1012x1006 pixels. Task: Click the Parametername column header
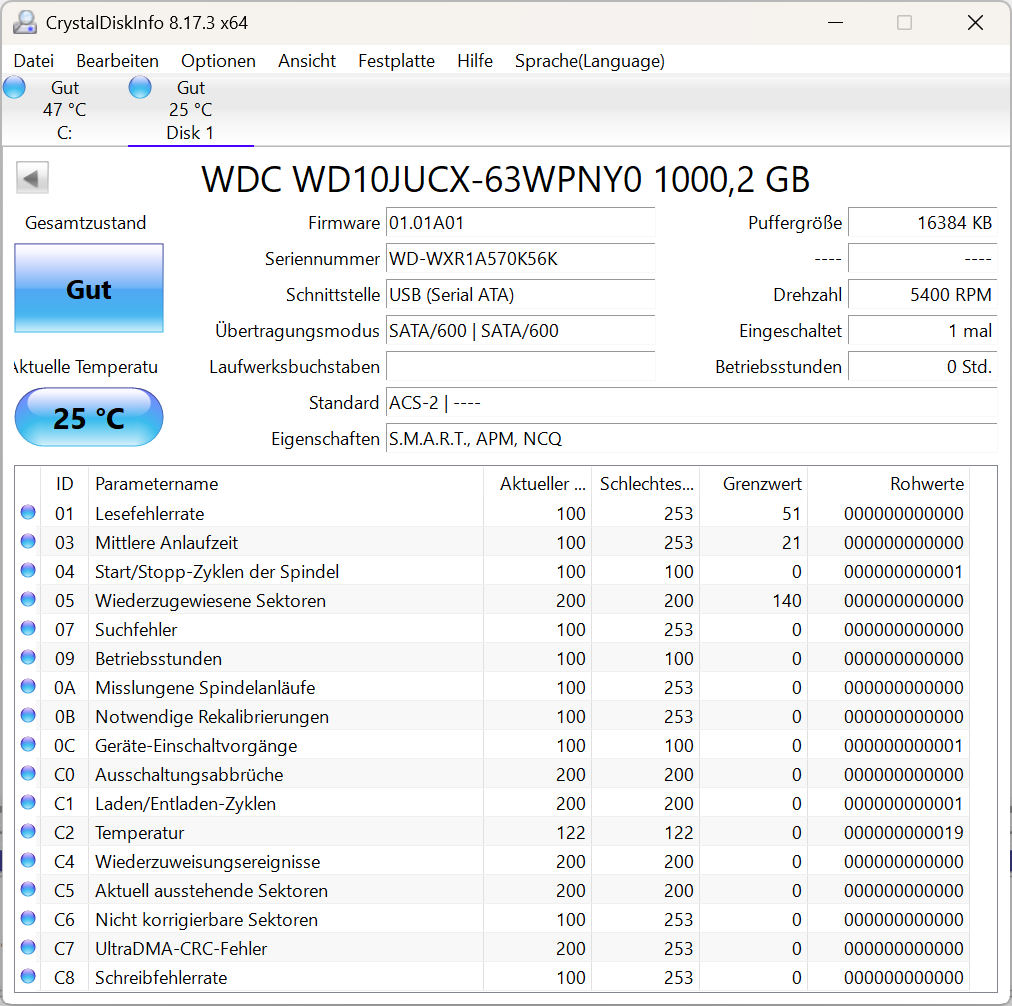pyautogui.click(x=286, y=483)
